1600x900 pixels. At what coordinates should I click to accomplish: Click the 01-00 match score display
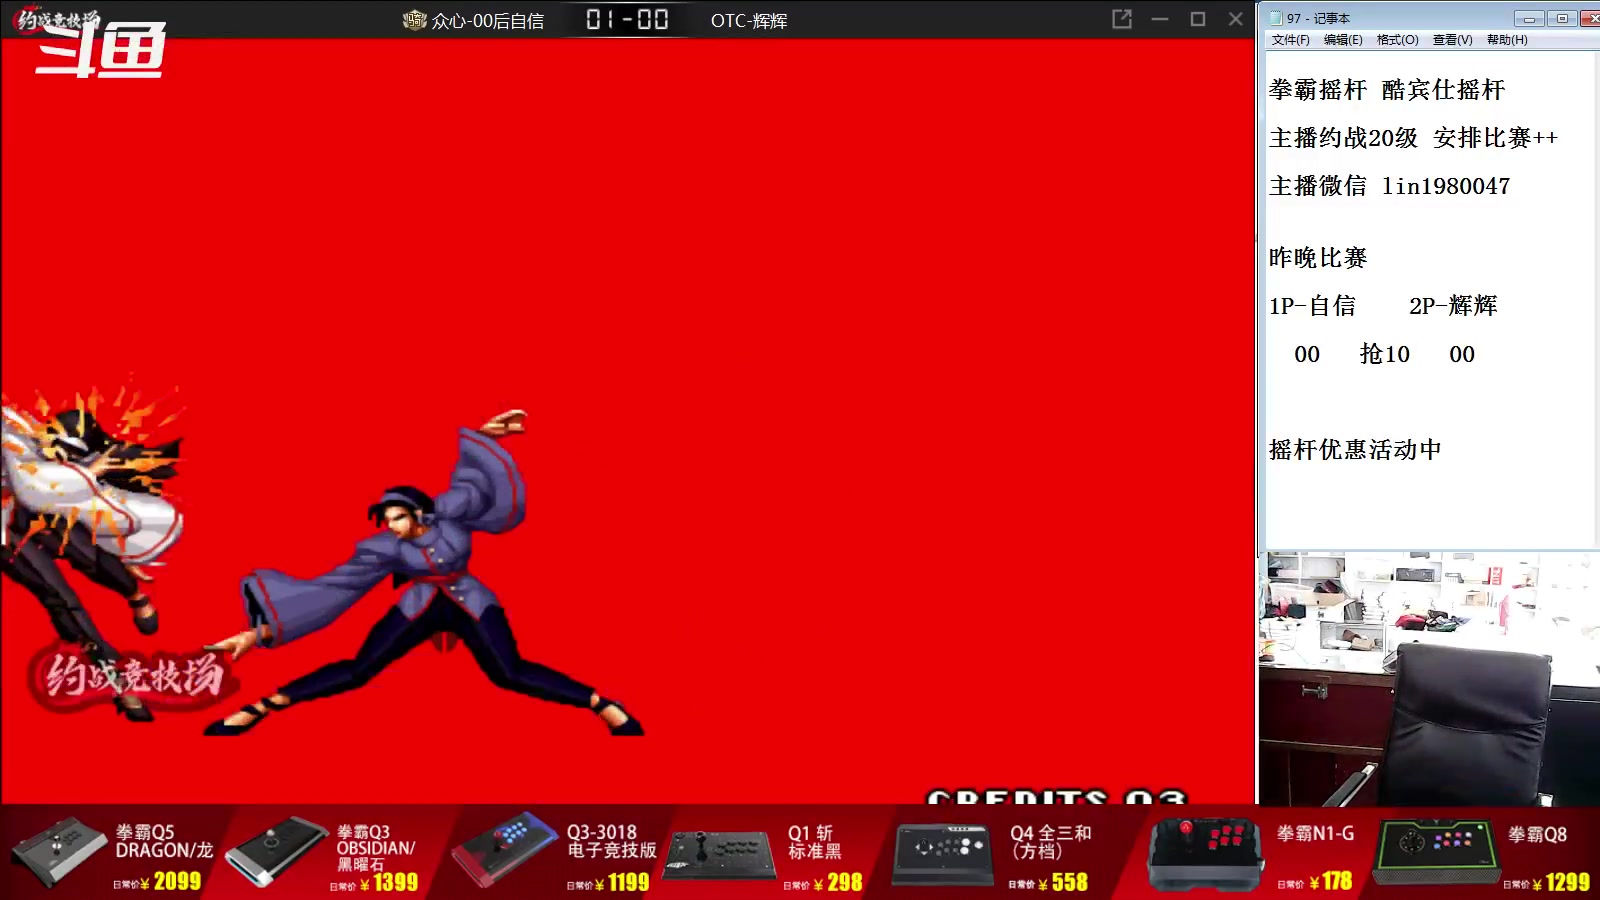point(627,19)
